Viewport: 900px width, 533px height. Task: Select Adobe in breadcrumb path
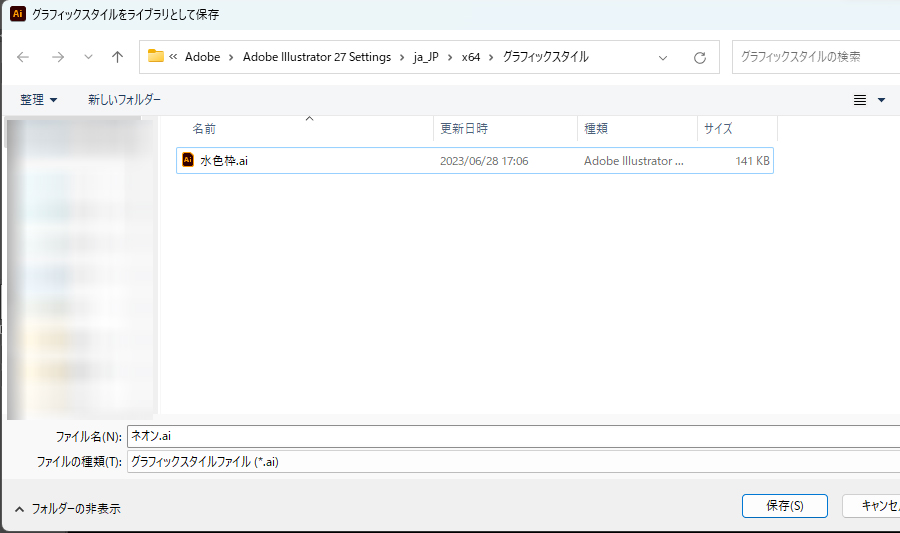click(x=203, y=57)
